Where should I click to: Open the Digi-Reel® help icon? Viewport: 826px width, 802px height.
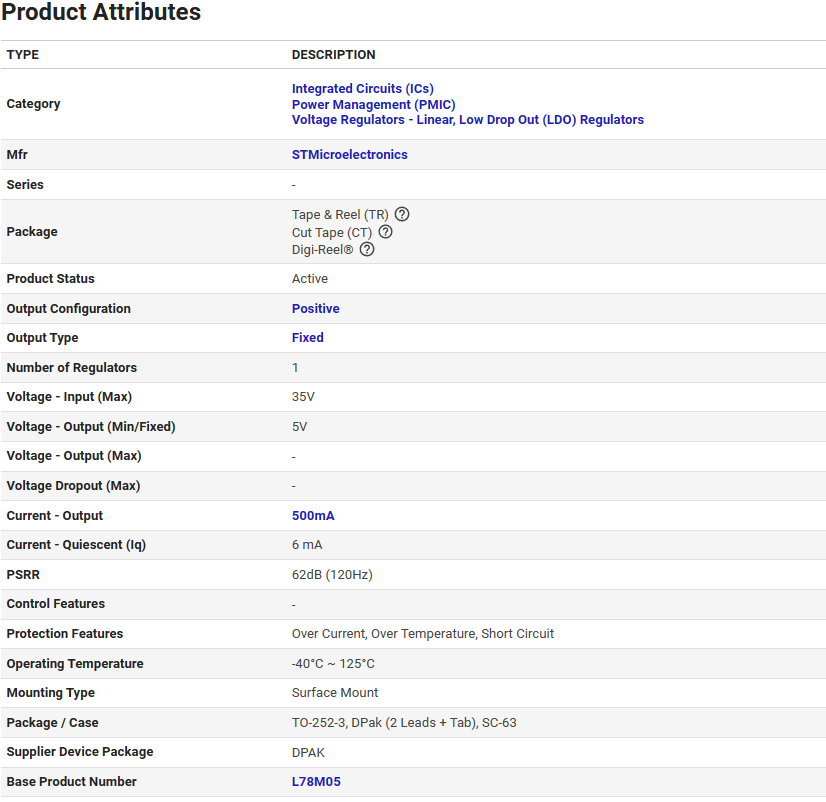[367, 250]
